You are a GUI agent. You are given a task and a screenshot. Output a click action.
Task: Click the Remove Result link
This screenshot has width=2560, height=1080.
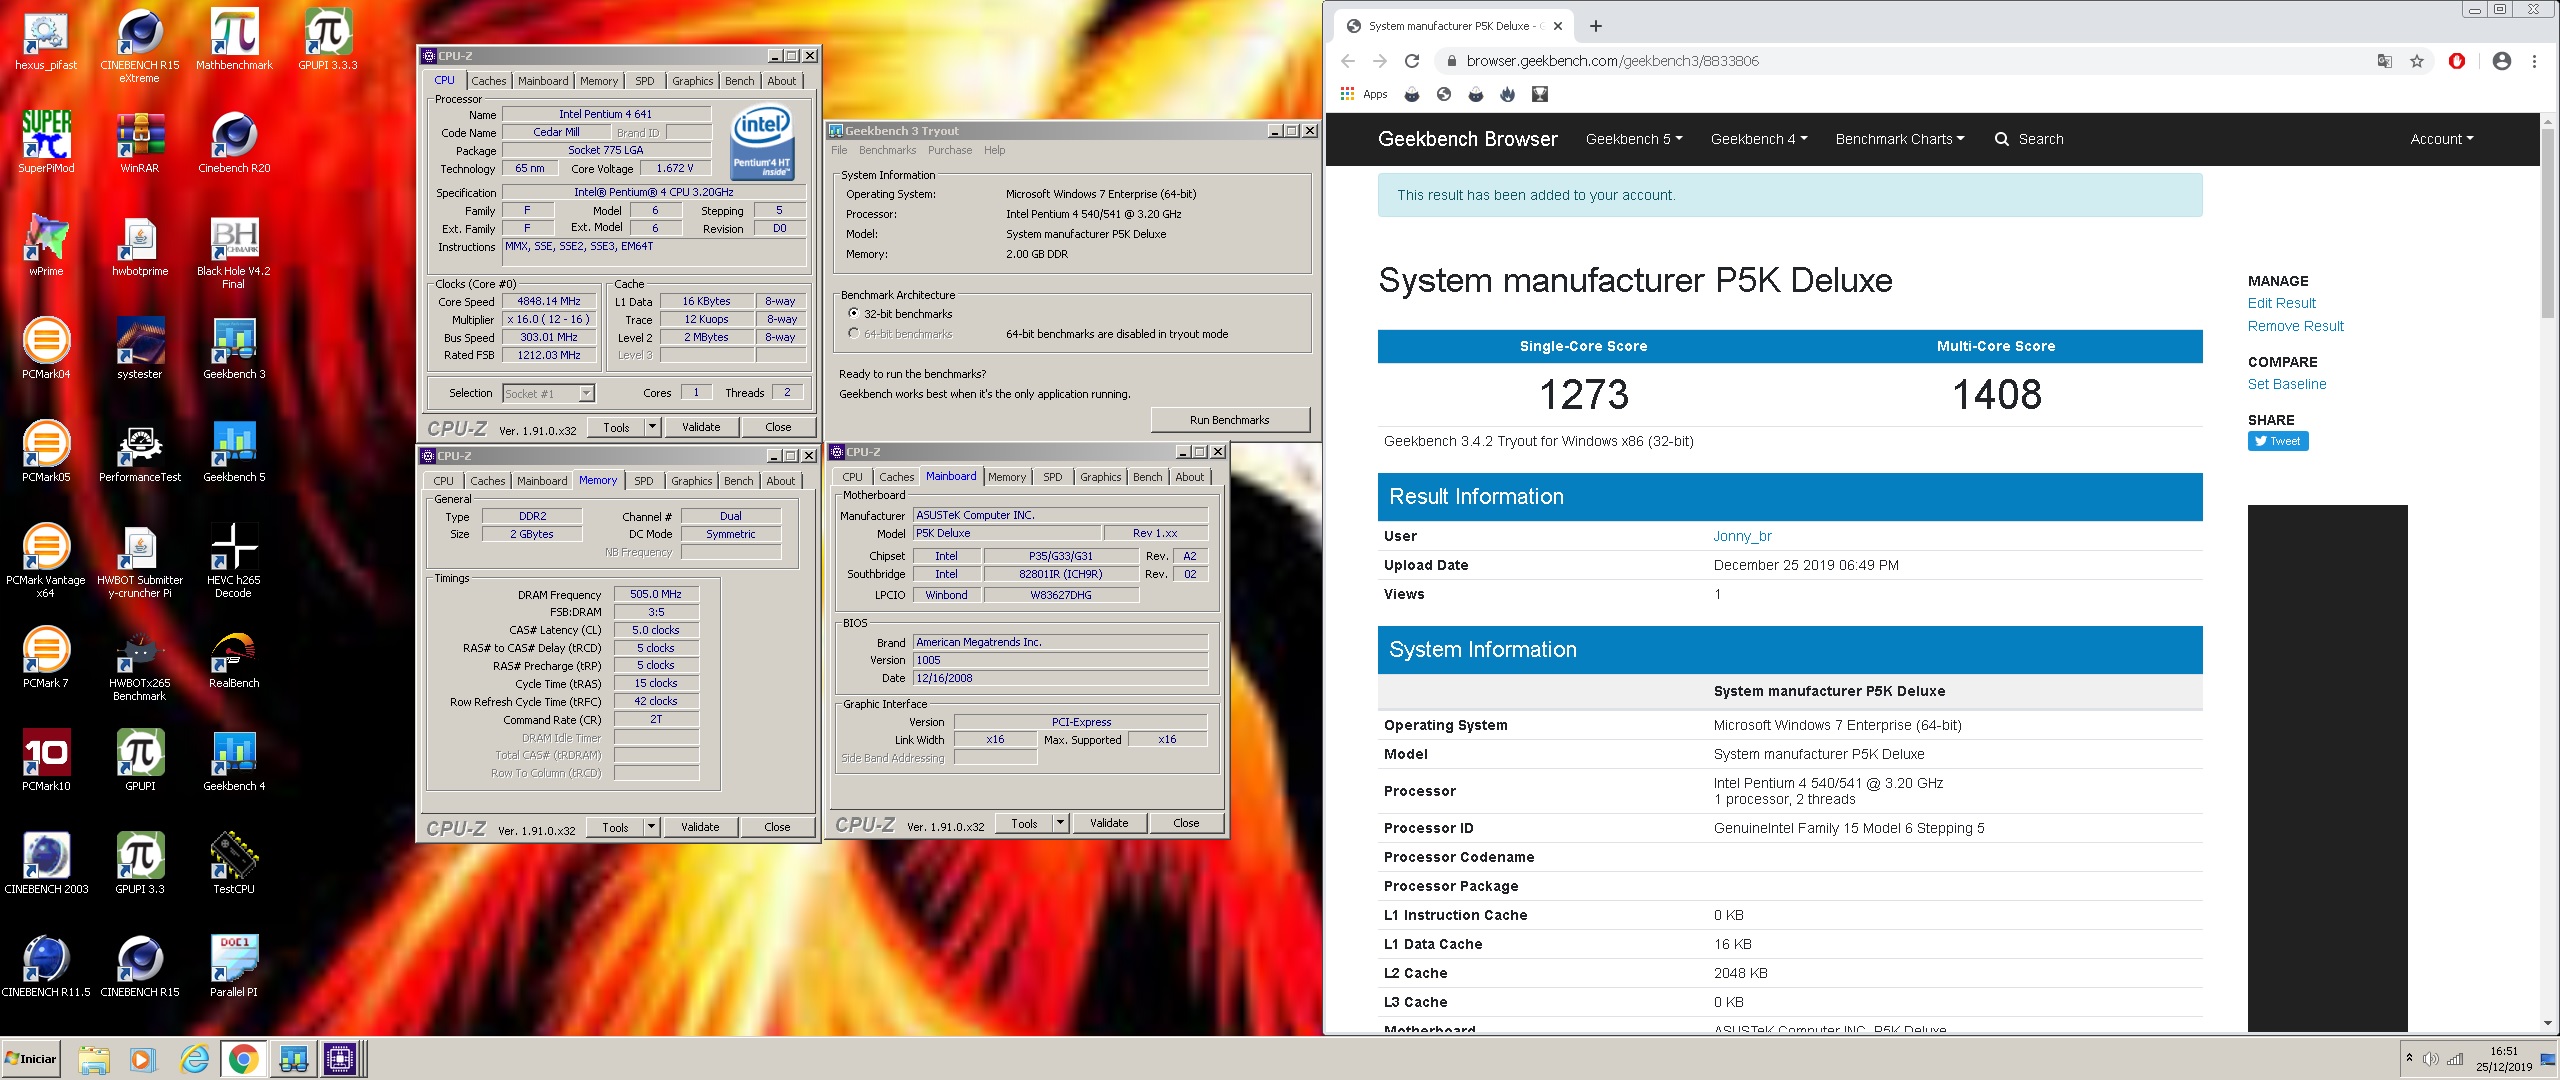tap(2295, 326)
